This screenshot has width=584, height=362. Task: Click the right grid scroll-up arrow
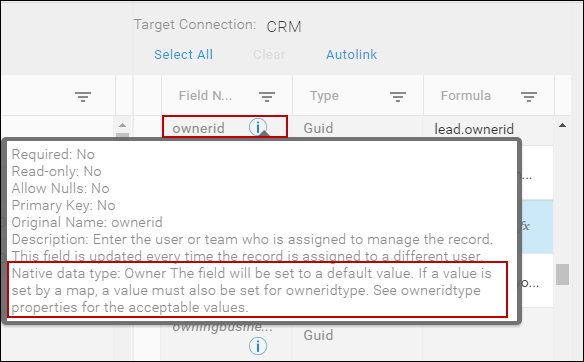(x=562, y=126)
